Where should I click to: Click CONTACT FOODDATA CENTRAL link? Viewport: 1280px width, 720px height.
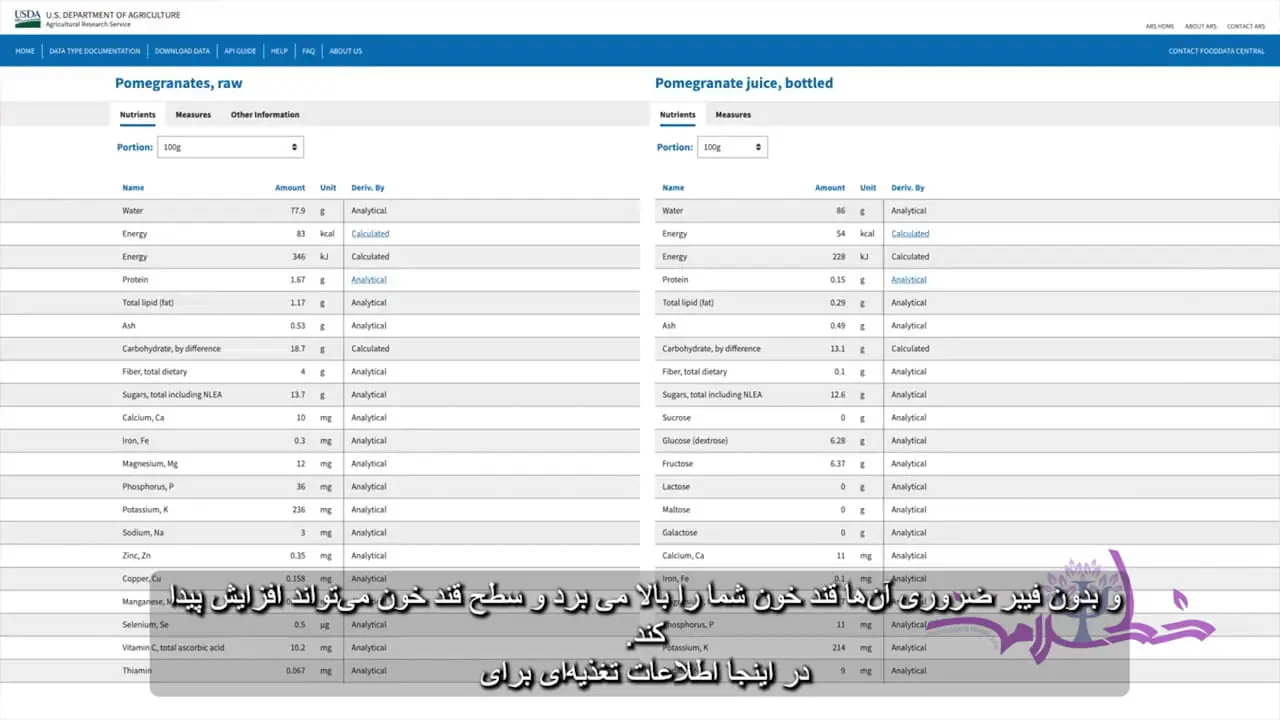[1216, 51]
